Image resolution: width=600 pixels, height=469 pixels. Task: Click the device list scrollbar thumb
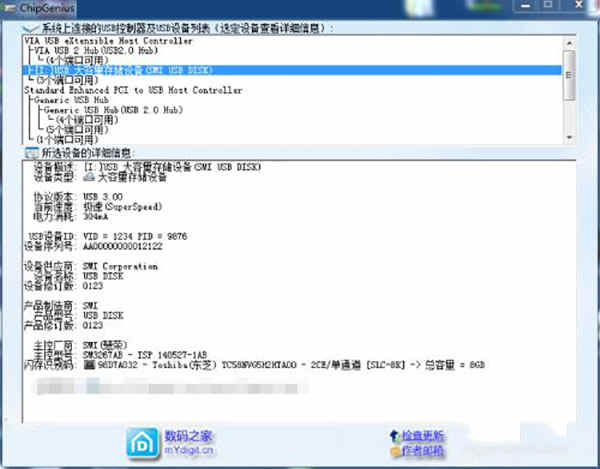569,75
